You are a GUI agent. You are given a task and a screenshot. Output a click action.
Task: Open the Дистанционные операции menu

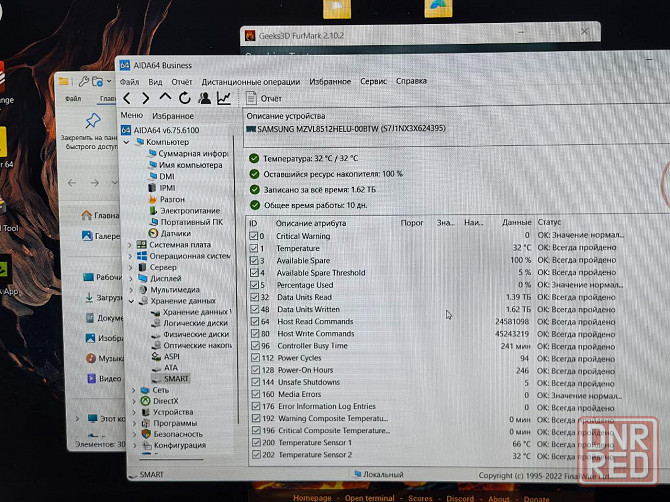250,82
